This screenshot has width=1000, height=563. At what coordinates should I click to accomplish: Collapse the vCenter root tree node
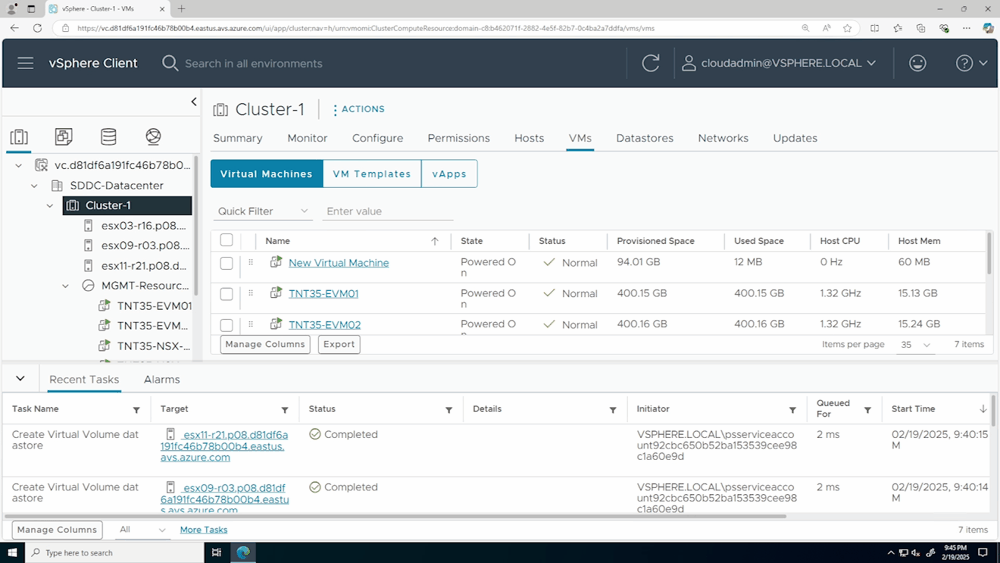tap(18, 165)
